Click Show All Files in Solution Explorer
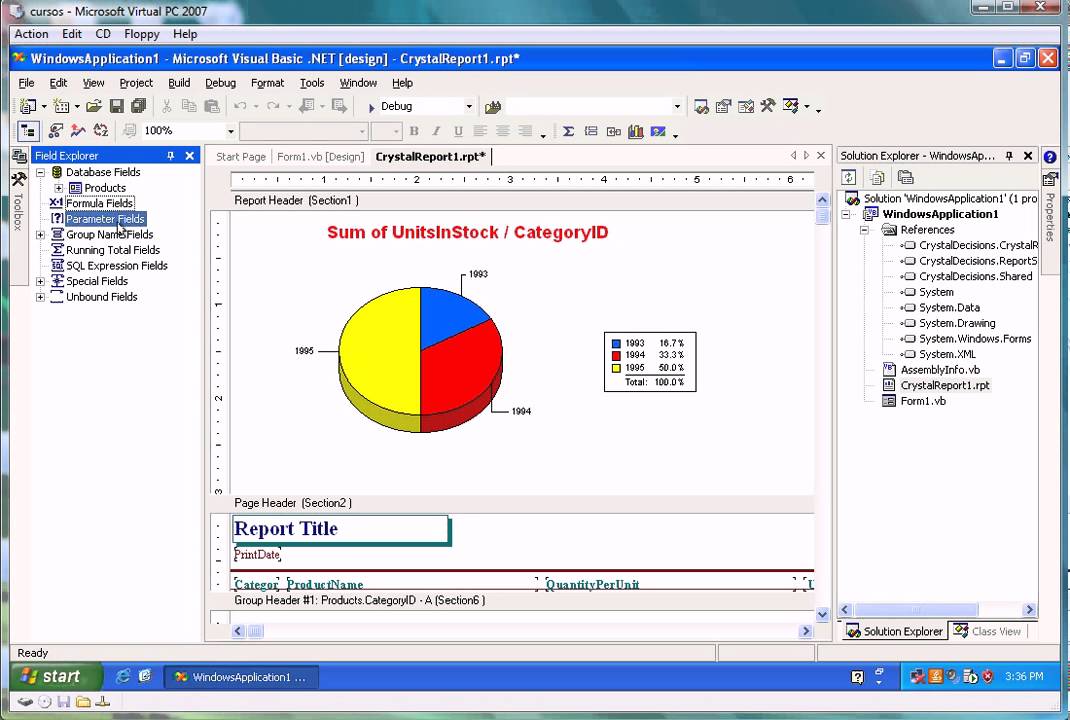 click(877, 177)
